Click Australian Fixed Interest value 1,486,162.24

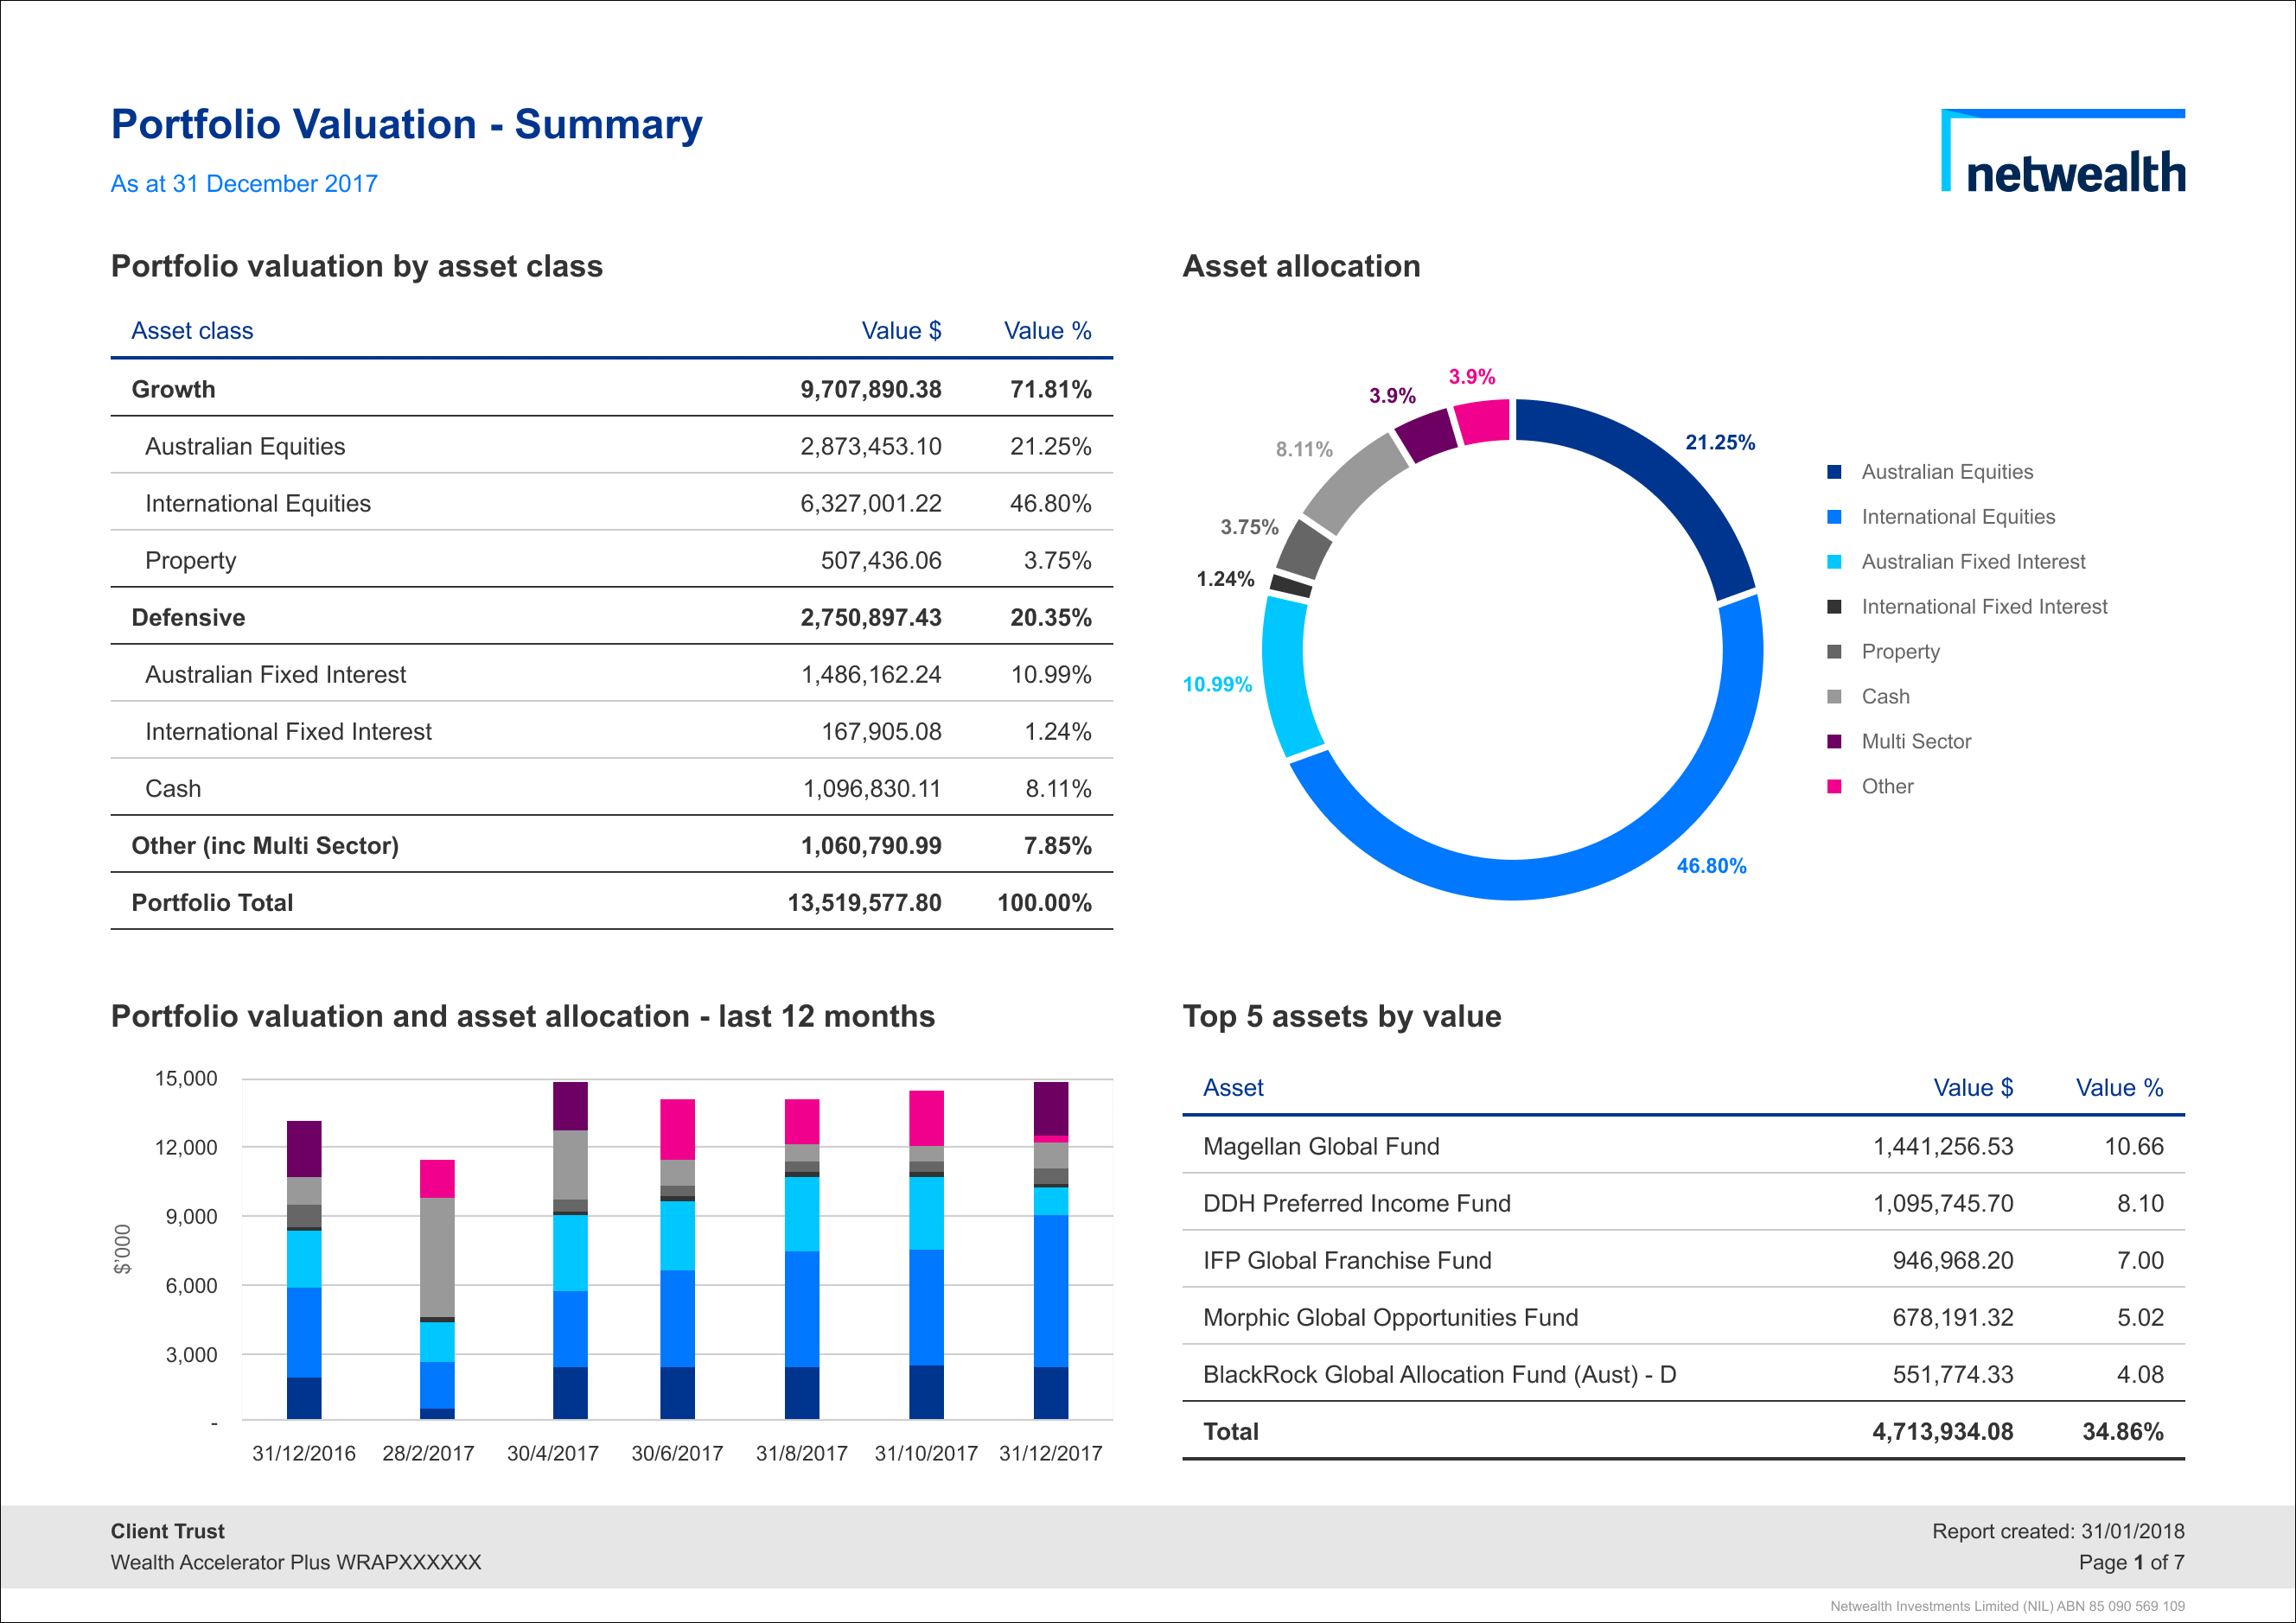coord(871,674)
